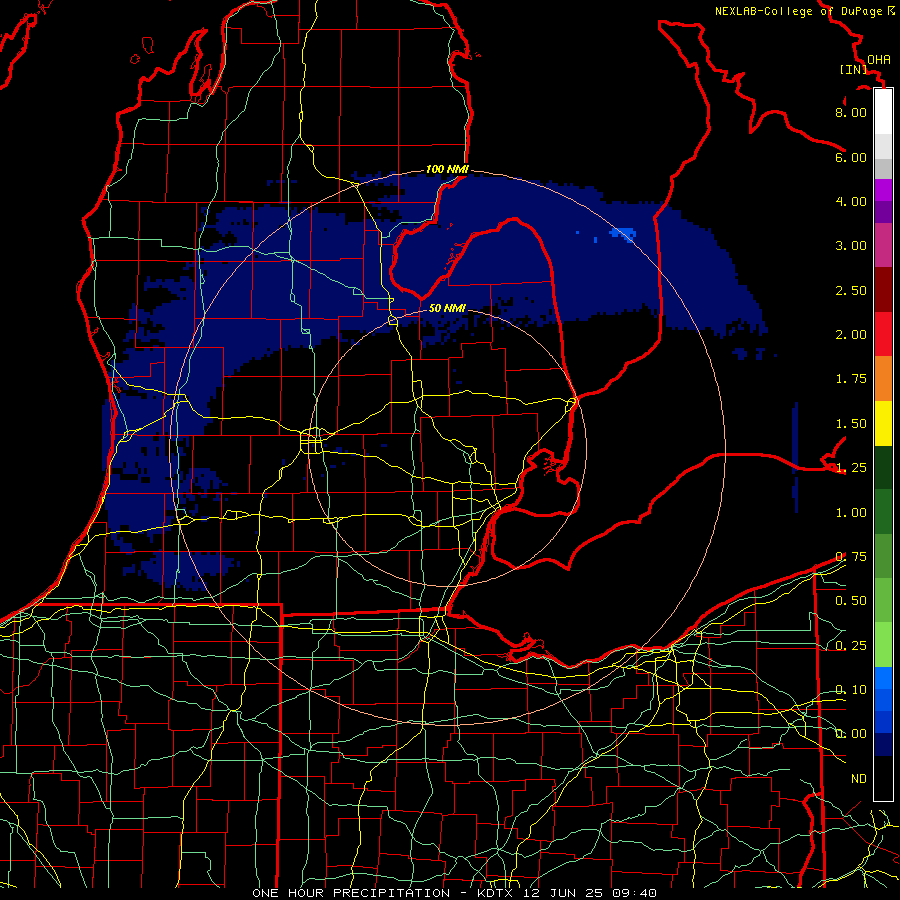Pick the magenta swatch in the legend
The height and width of the screenshot is (900, 900).
pos(883,190)
